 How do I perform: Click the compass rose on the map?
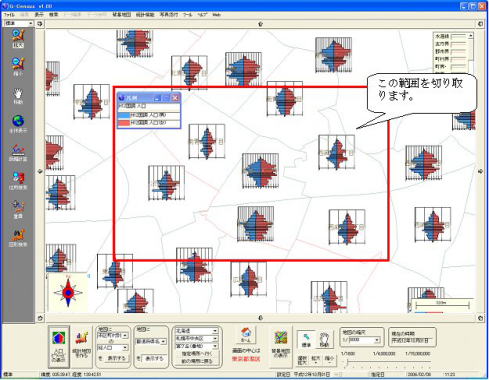click(68, 293)
